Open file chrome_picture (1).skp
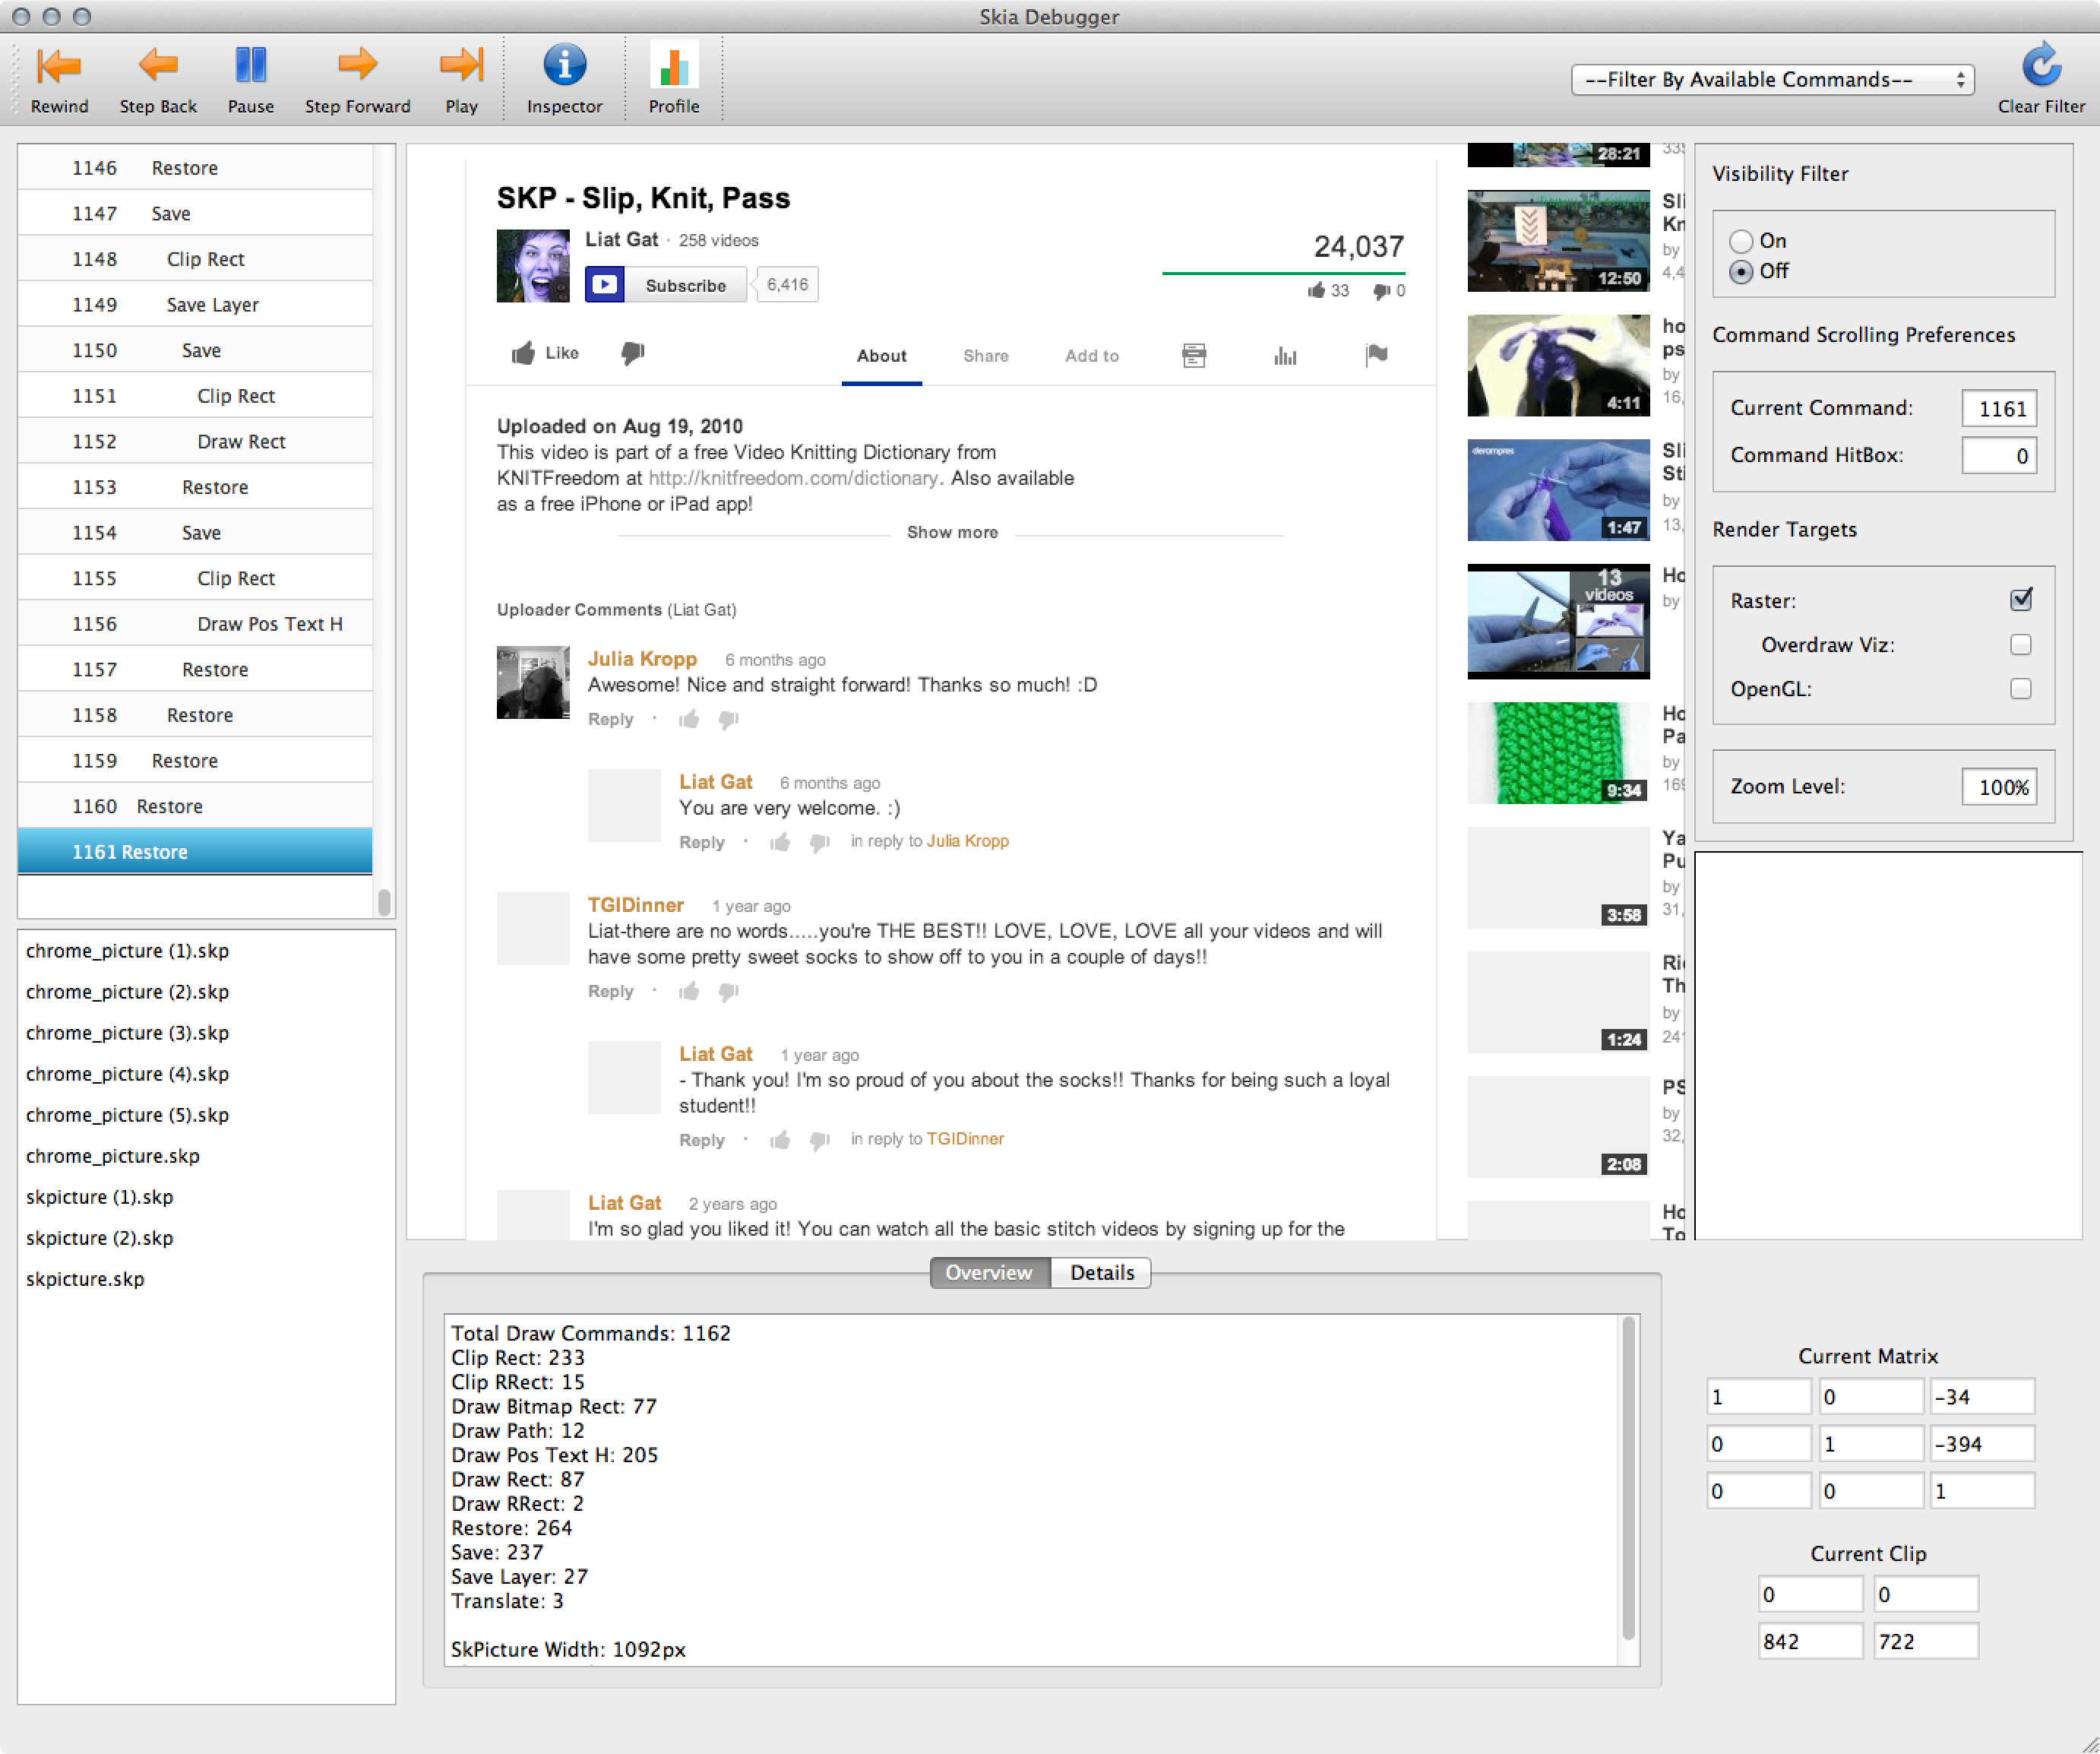2100x1754 pixels. (x=128, y=951)
